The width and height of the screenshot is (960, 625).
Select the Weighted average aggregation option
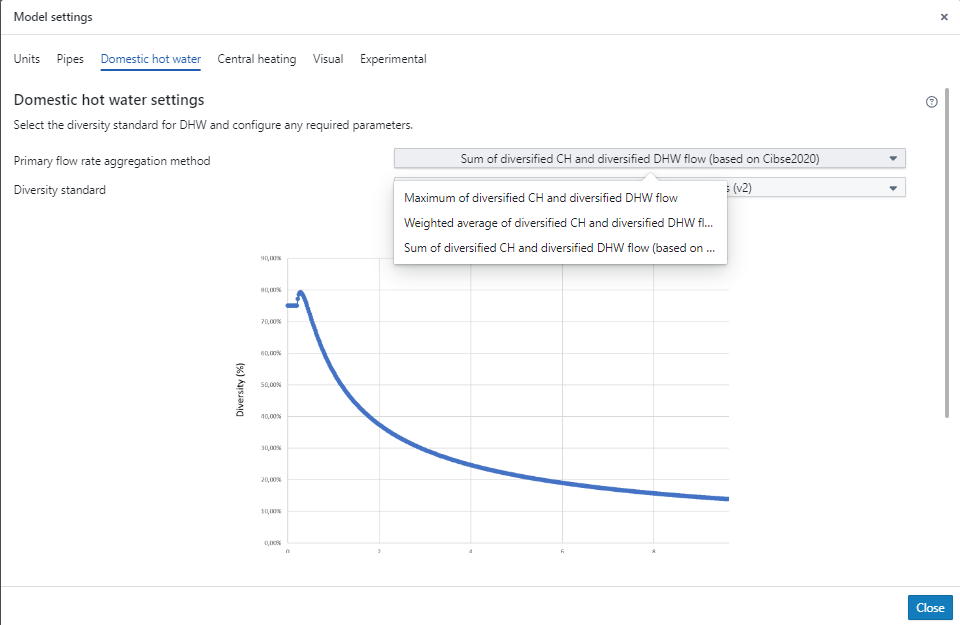(x=558, y=223)
